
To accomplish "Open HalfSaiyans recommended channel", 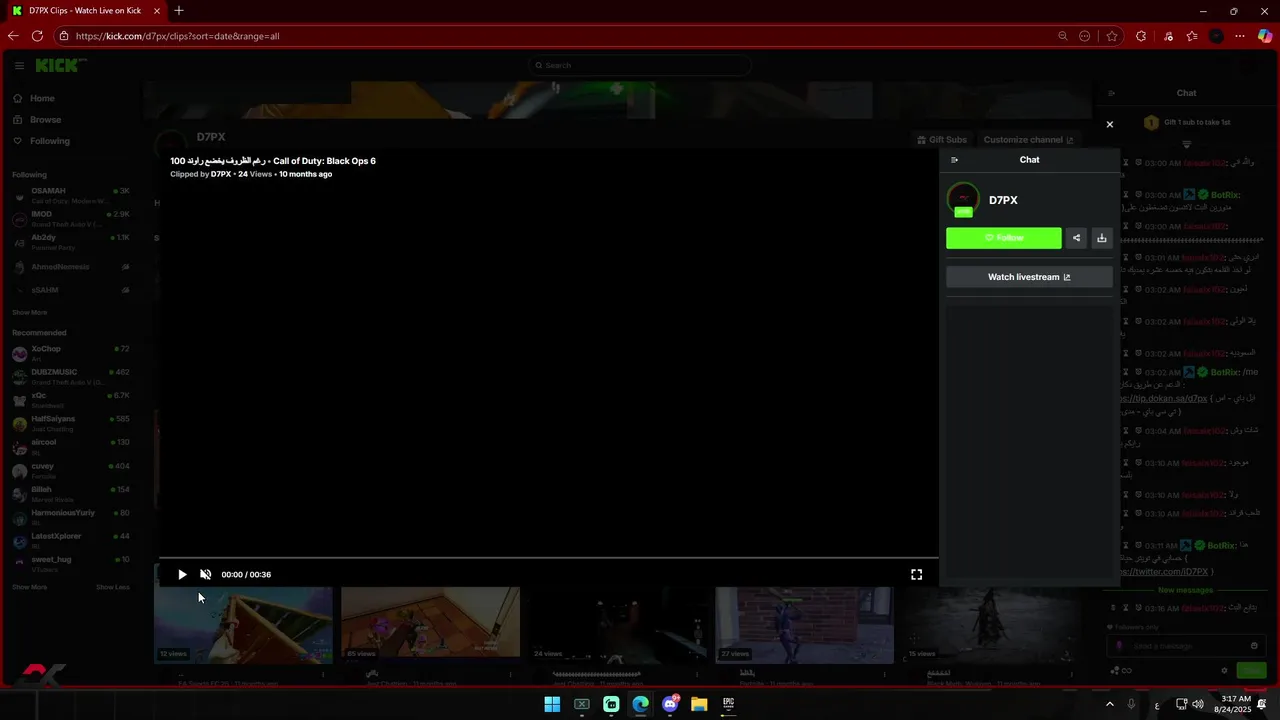I will (71, 423).
